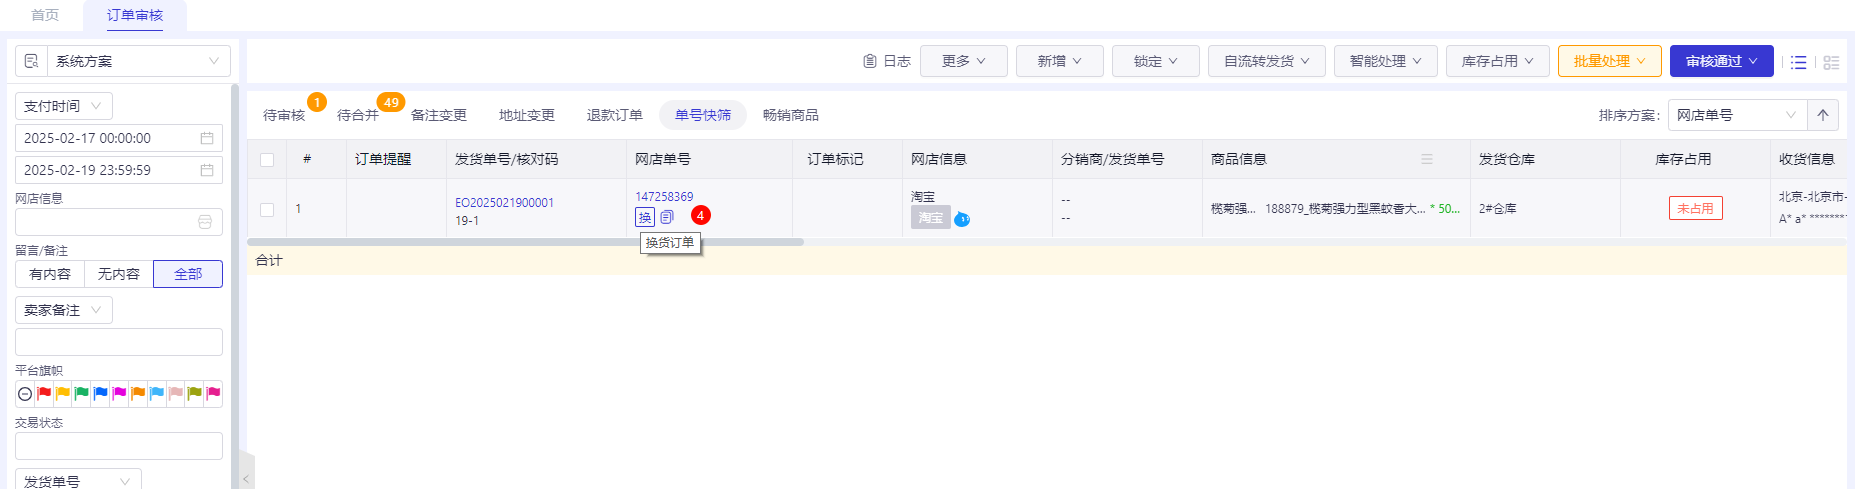Image resolution: width=1855 pixels, height=489 pixels.
Task: Open the 备注变更 filter tab
Action: 439,115
